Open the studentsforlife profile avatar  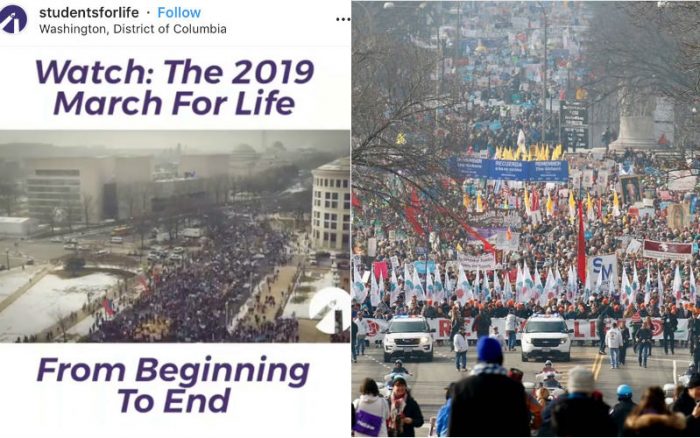[x=12, y=19]
